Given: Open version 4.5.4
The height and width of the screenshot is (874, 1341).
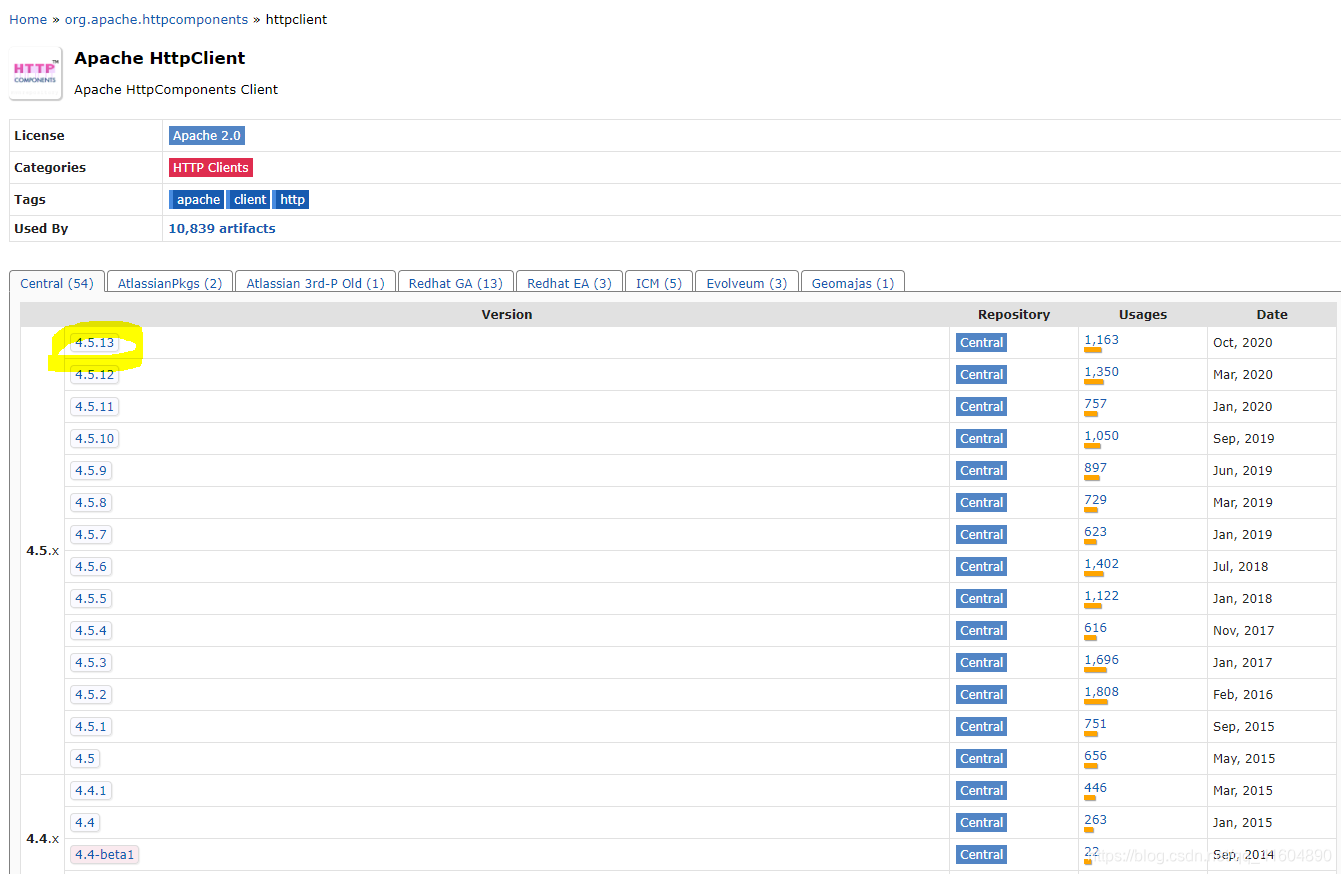Looking at the screenshot, I should [90, 631].
